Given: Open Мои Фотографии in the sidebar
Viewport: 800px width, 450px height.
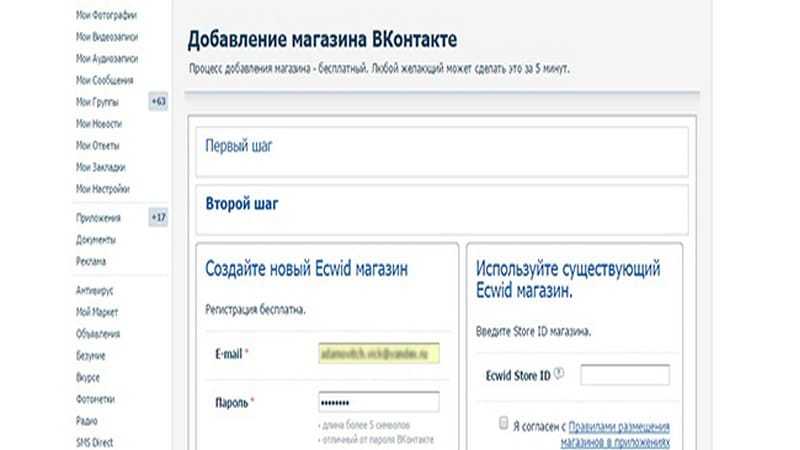Looking at the screenshot, I should click(x=106, y=15).
